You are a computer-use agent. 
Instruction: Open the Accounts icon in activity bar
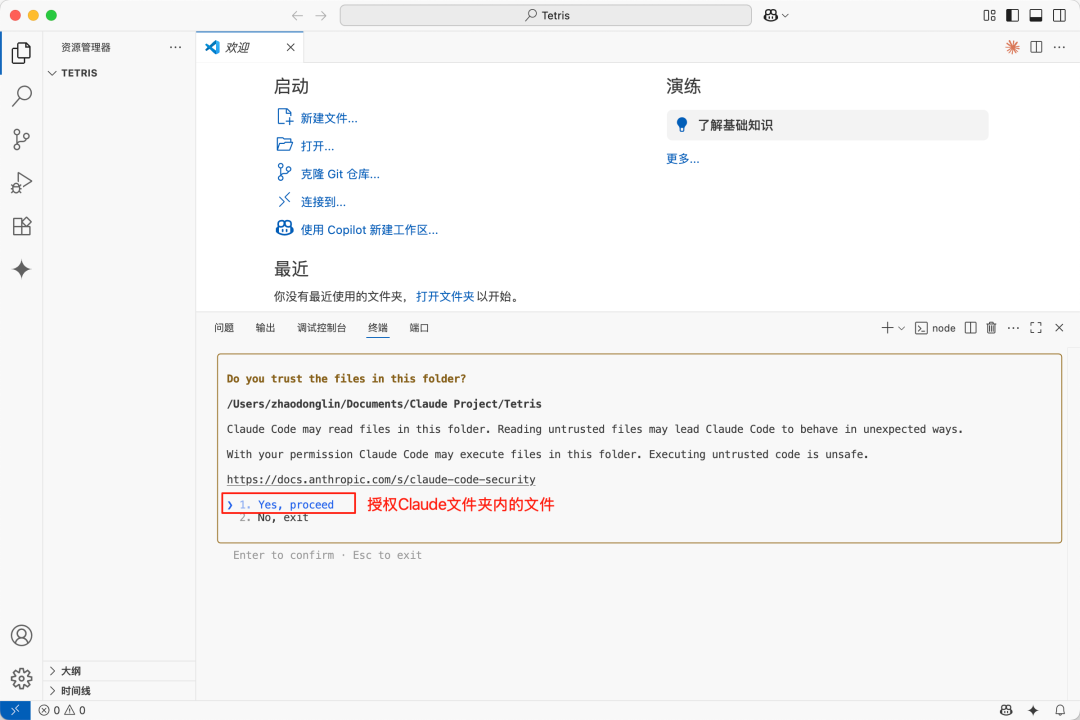point(21,635)
